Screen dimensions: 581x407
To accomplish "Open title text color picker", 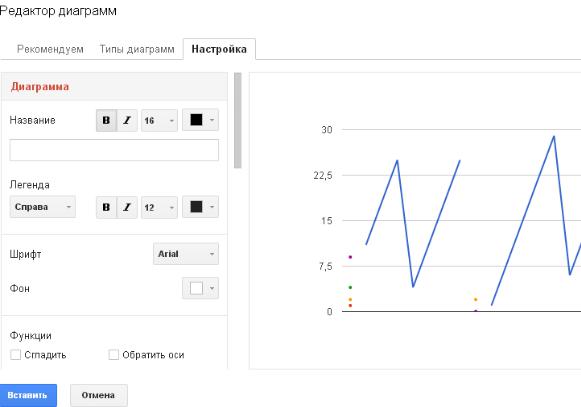I will (x=200, y=120).
